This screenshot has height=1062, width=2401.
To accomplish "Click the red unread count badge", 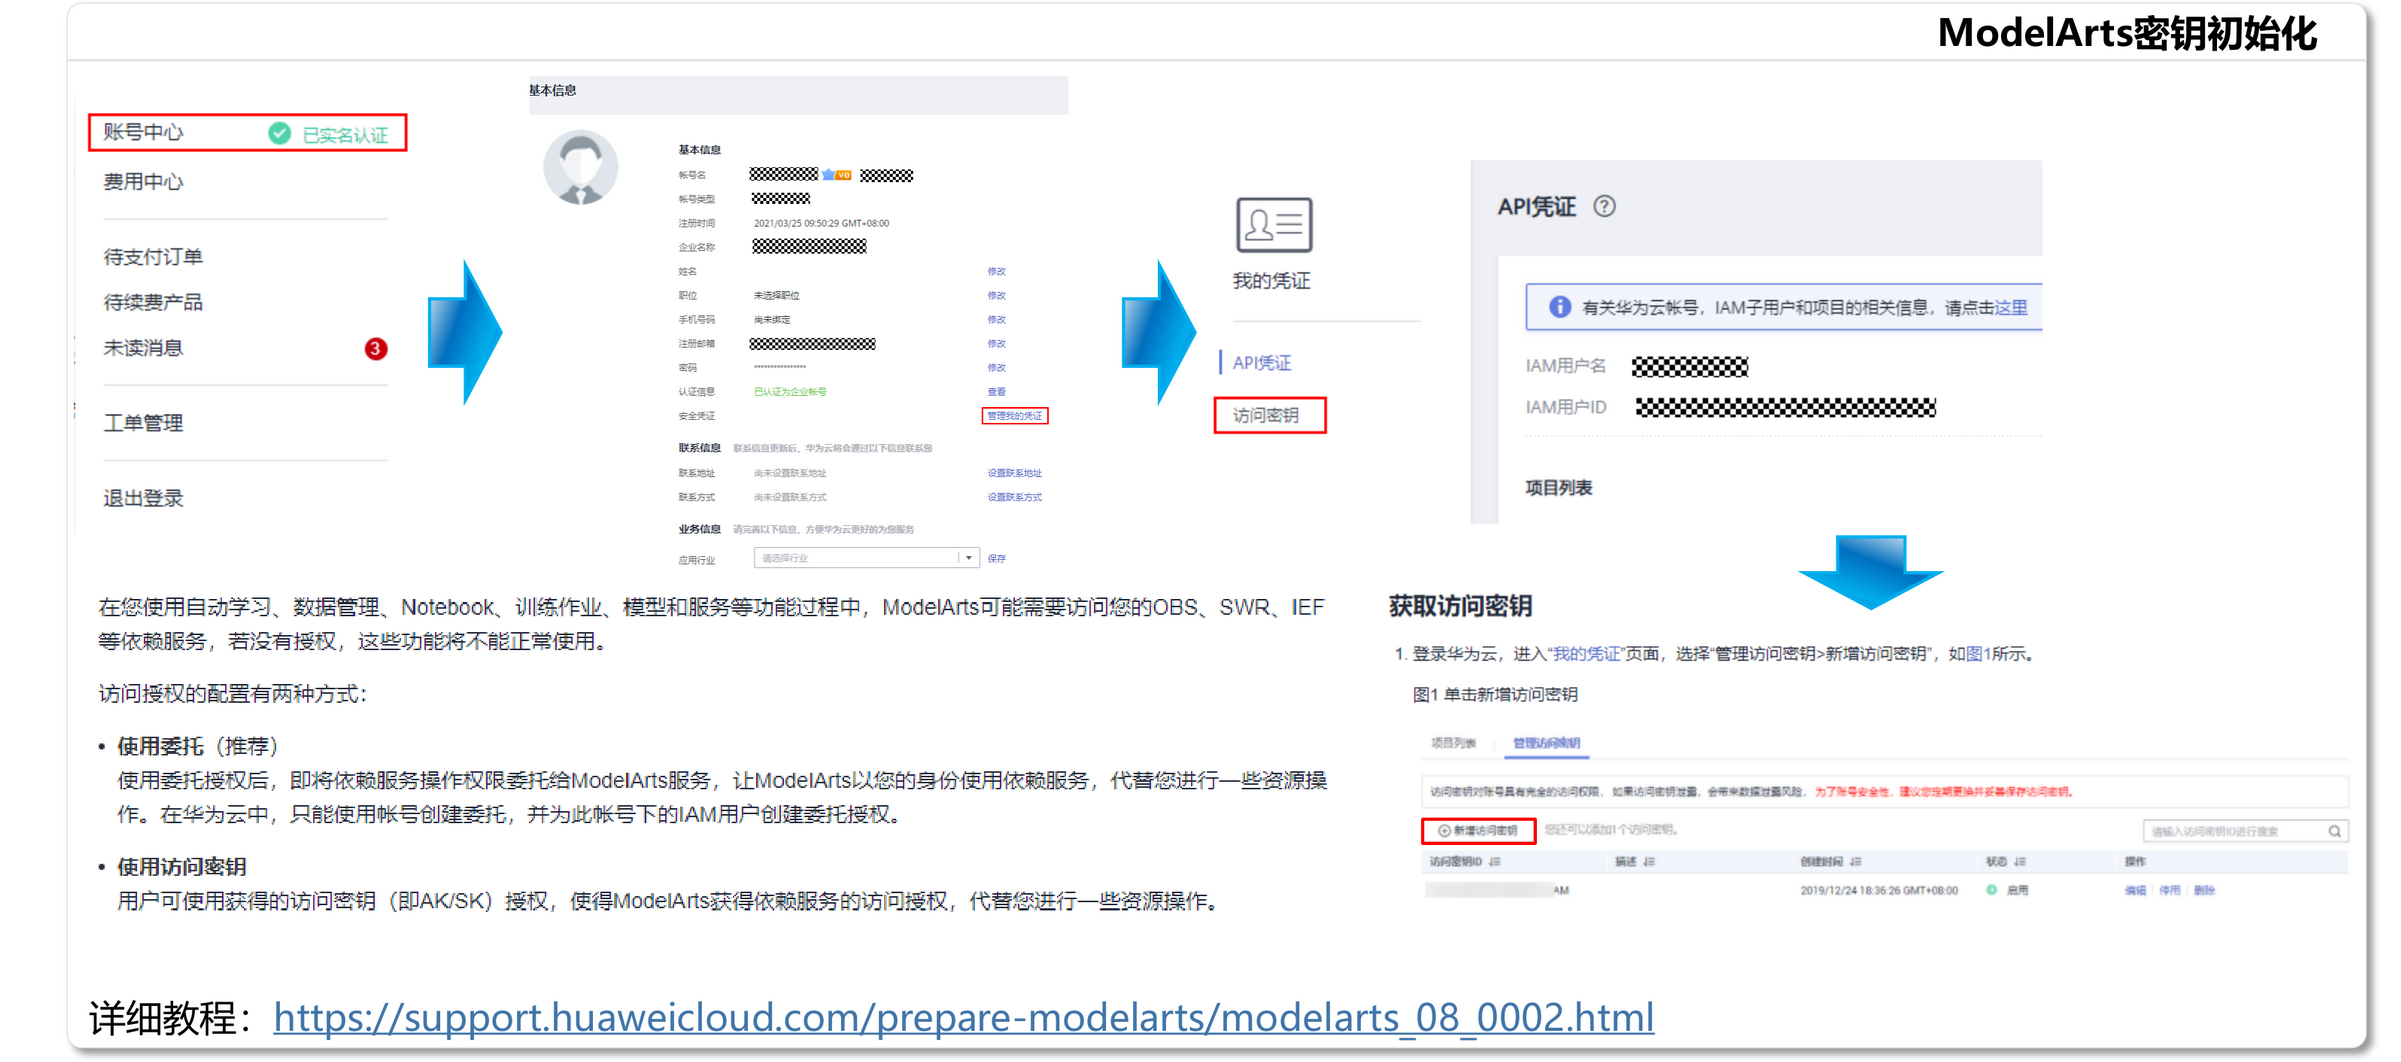I will (375, 348).
